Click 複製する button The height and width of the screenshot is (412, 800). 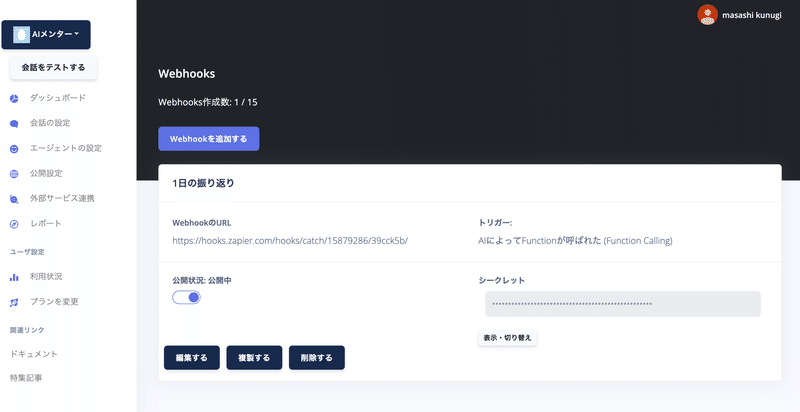click(254, 357)
